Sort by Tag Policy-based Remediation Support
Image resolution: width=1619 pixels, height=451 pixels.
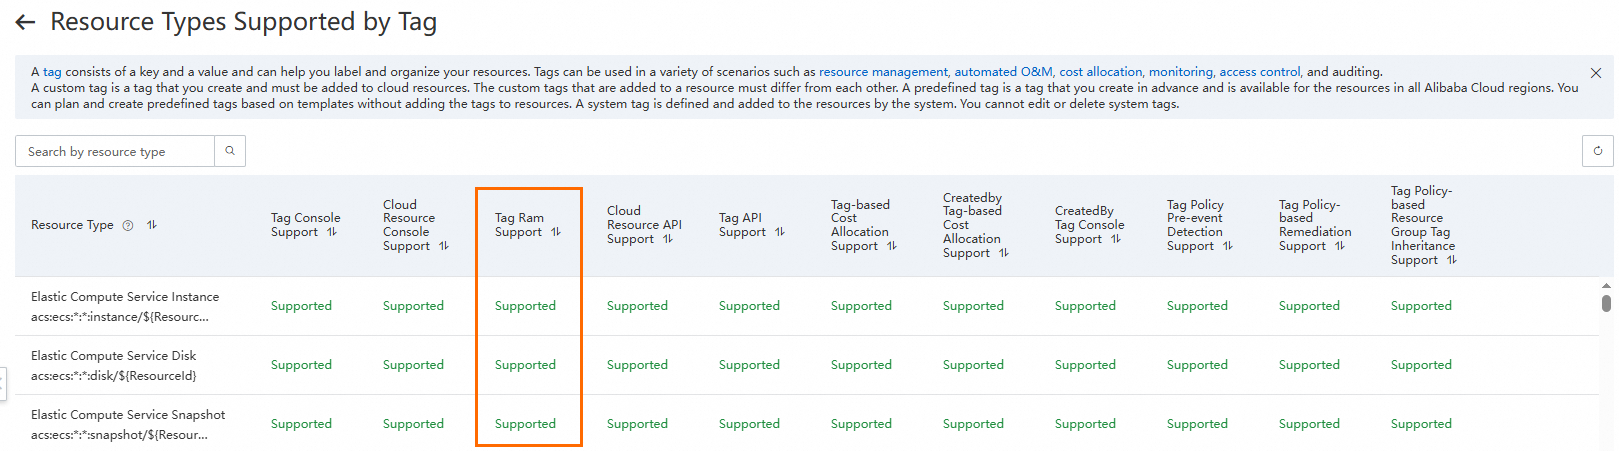[x=1340, y=246]
